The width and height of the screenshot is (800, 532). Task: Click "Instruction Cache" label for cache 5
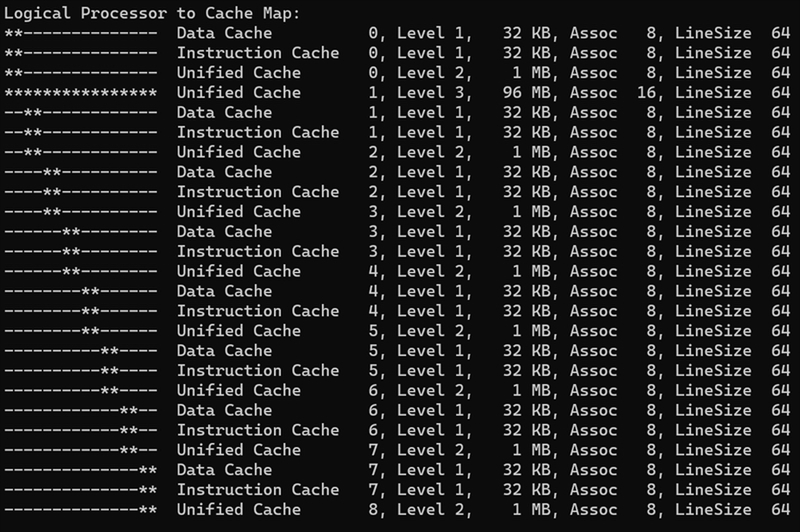(x=258, y=370)
